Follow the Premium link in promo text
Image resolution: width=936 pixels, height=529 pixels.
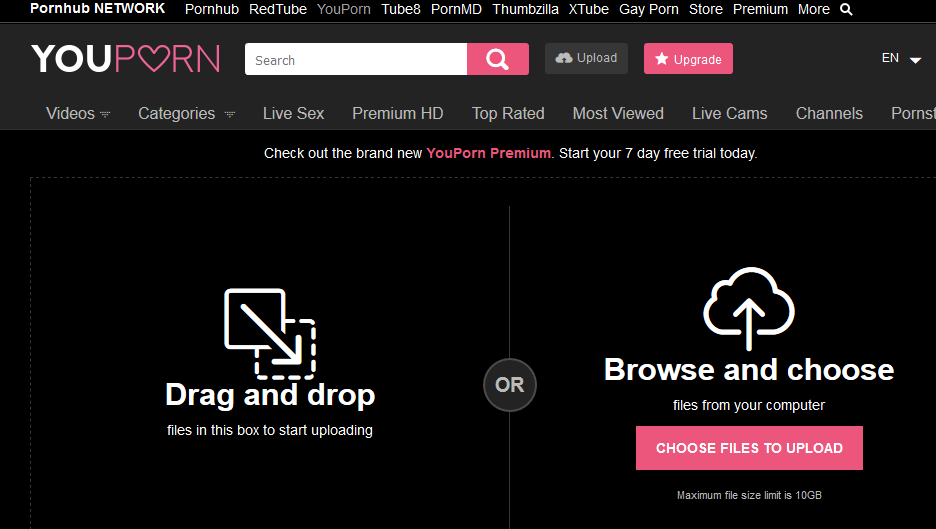pyautogui.click(x=488, y=153)
